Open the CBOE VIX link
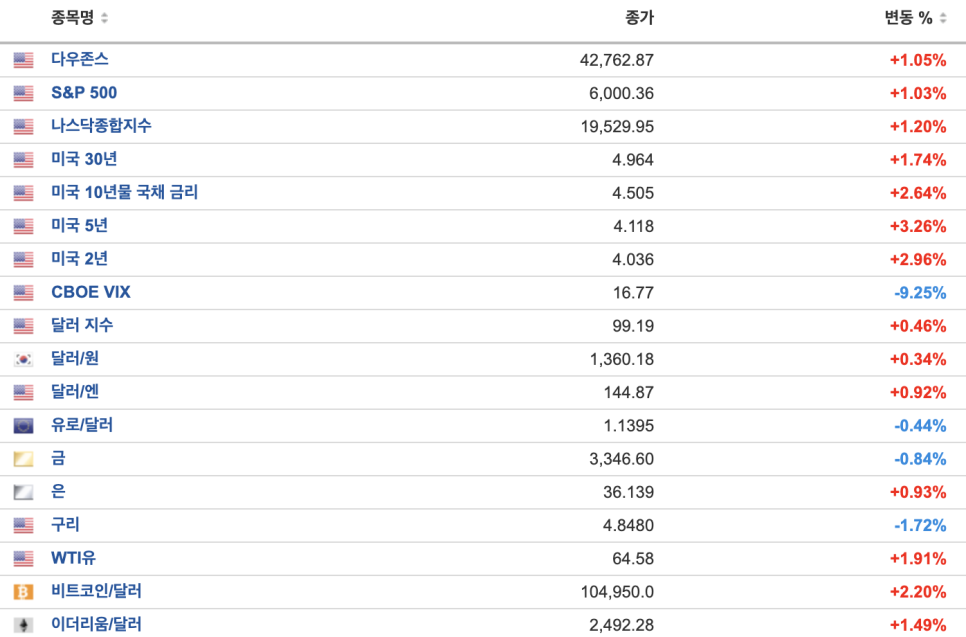 point(91,292)
